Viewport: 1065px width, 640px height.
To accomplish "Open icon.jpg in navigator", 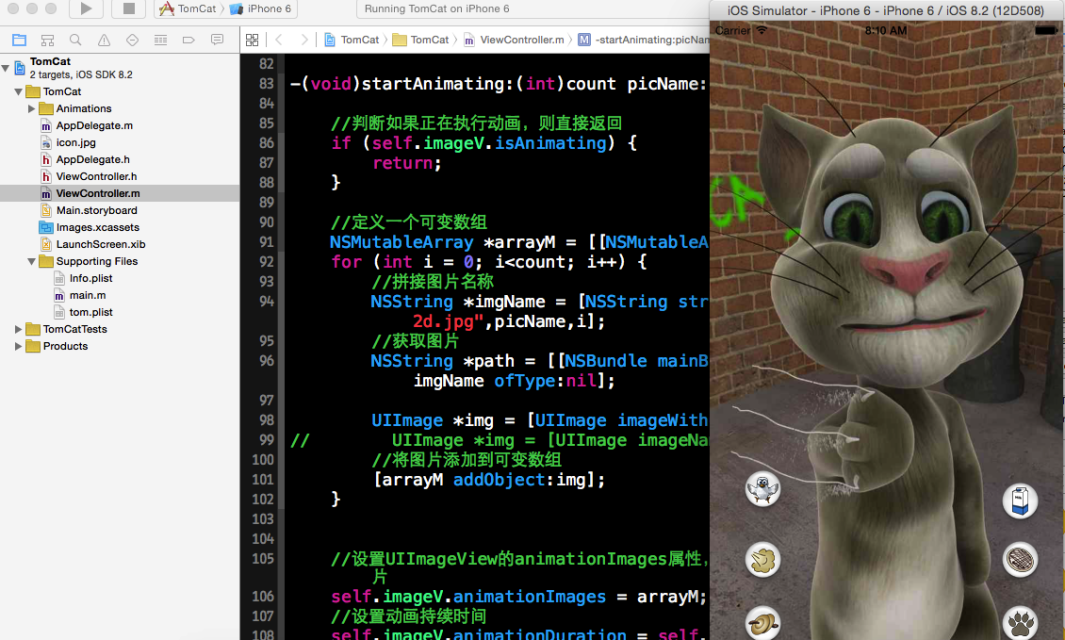I will pyautogui.click(x=75, y=143).
